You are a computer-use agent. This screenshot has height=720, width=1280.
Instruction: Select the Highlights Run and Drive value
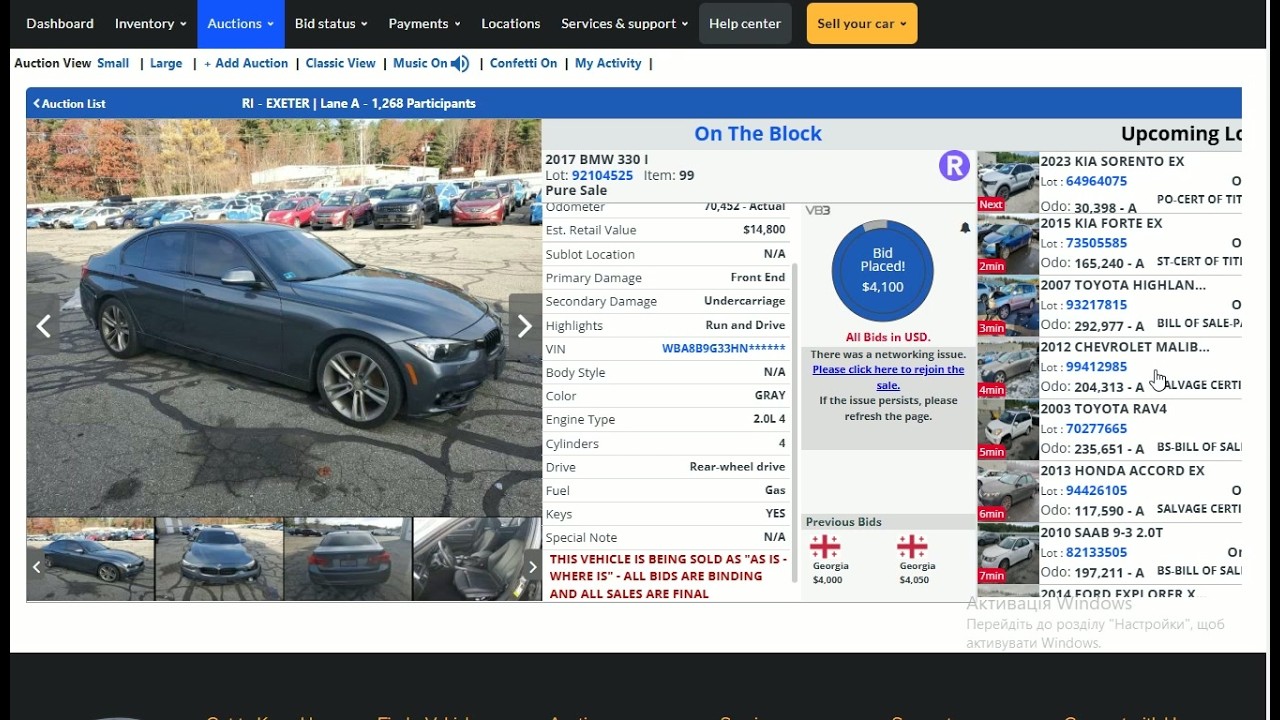745,325
